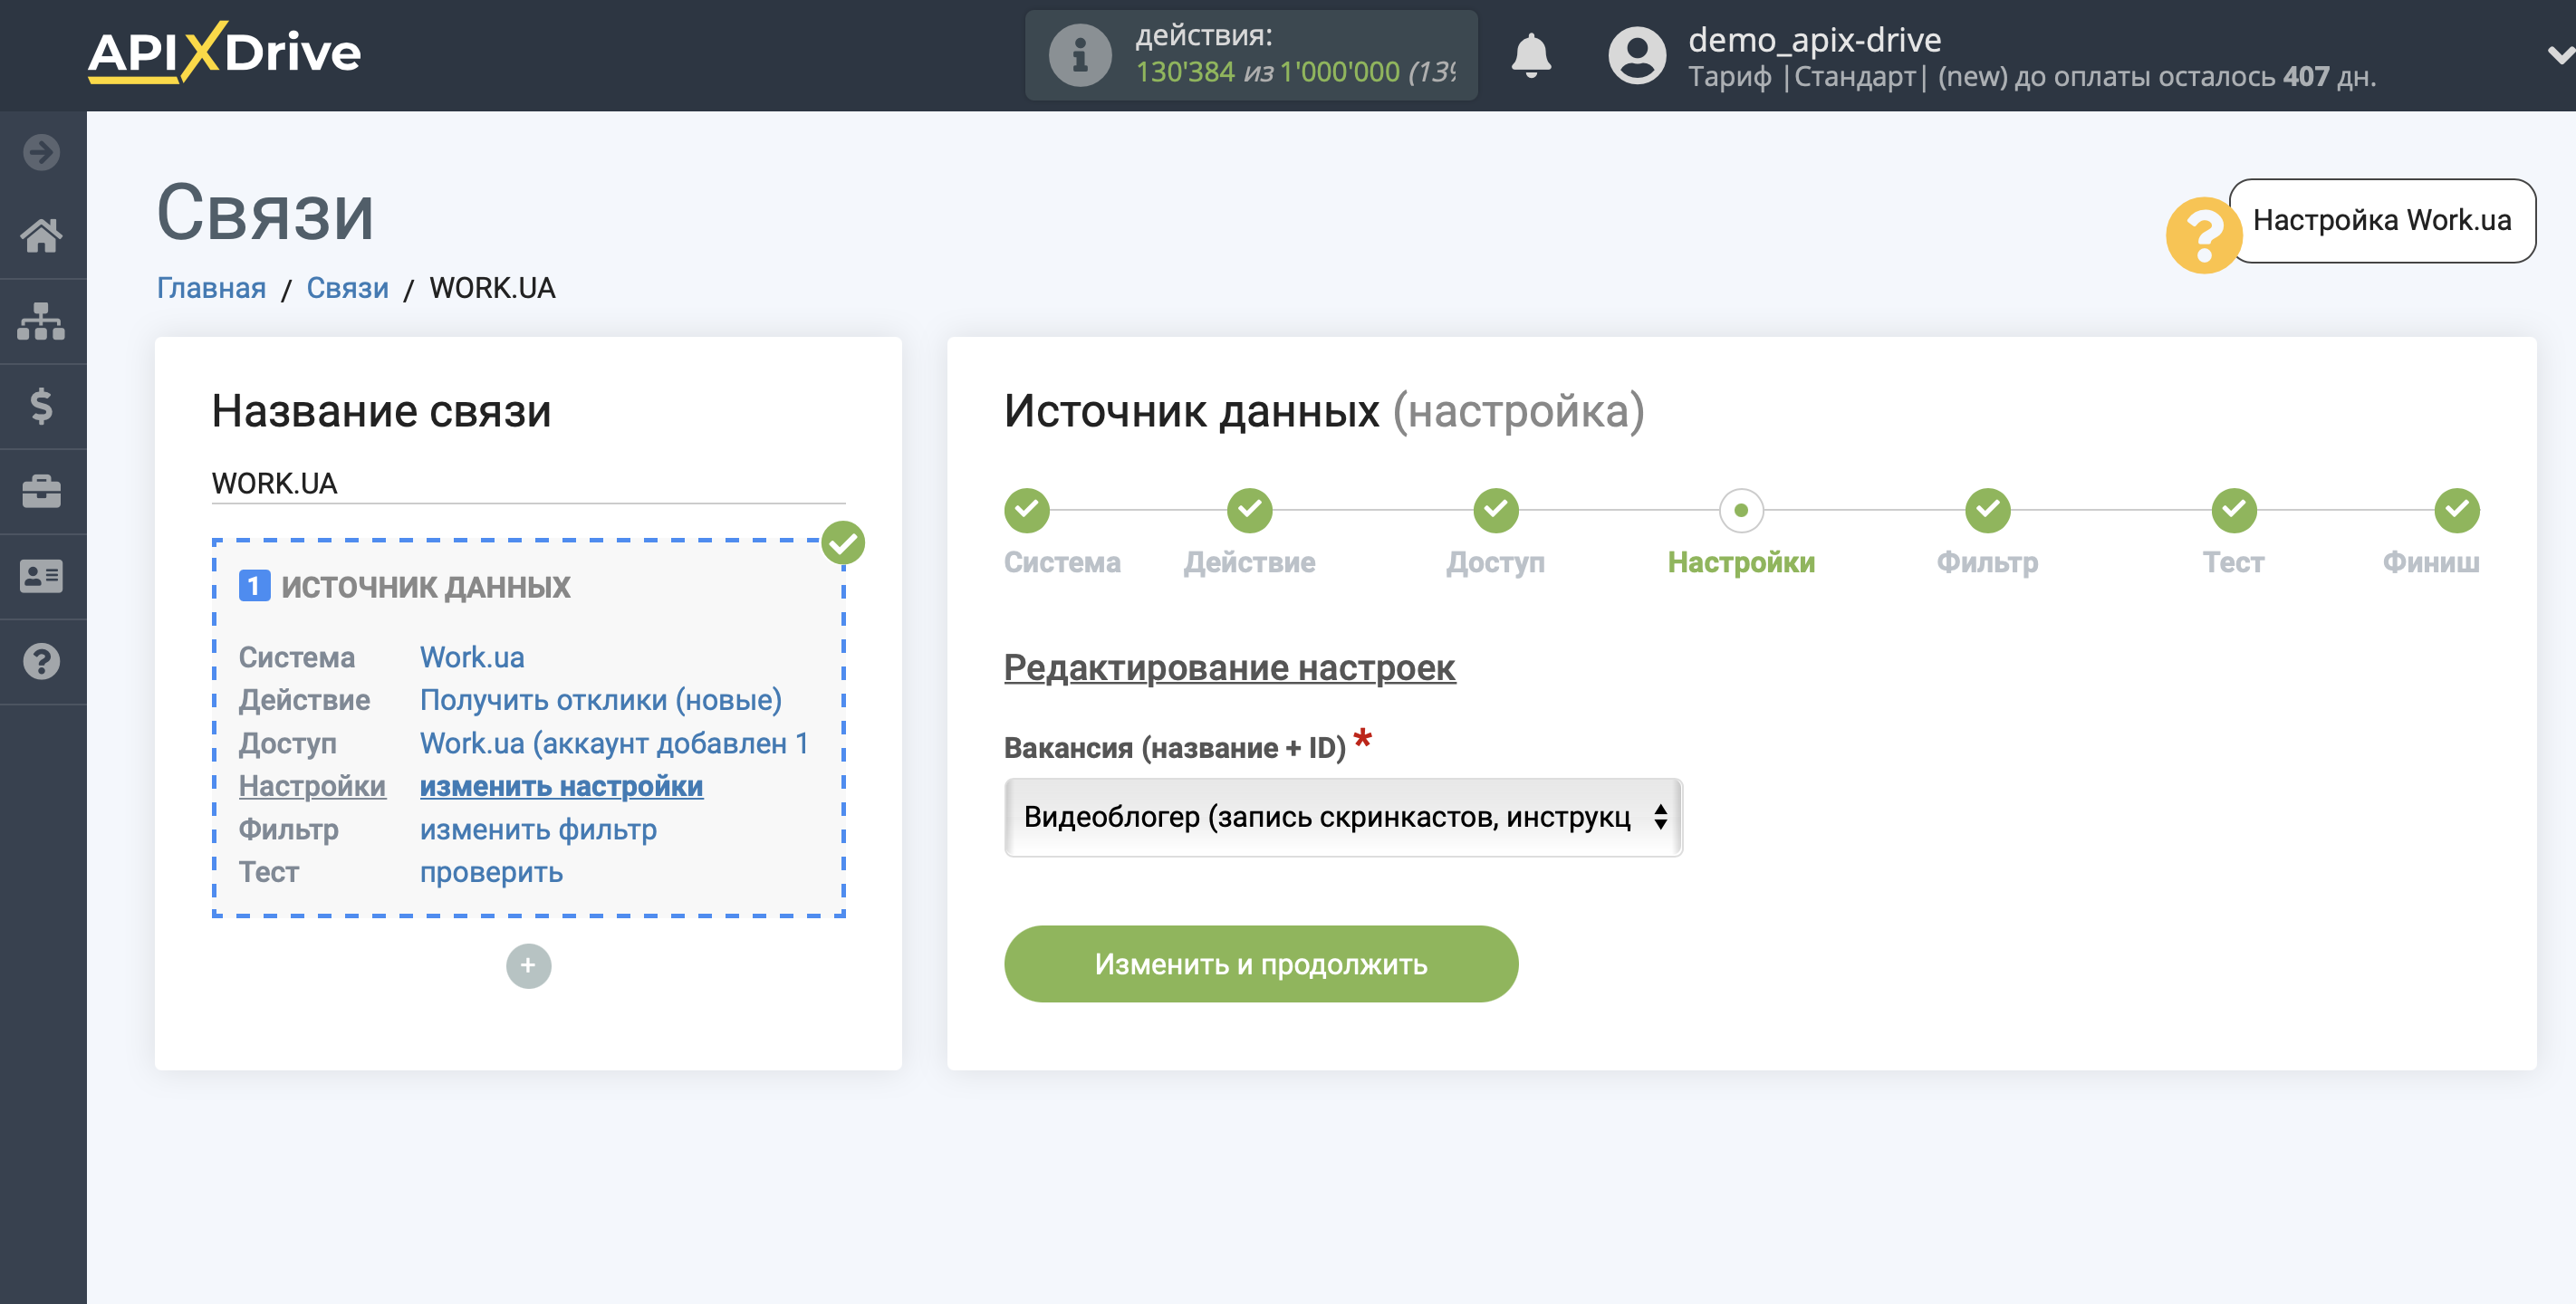The width and height of the screenshot is (2576, 1304).
Task: Click the ApiX-Drive logo
Action: tap(224, 52)
